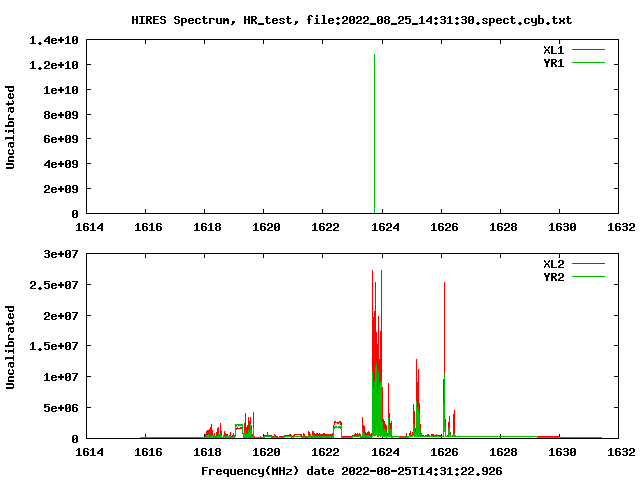Click the 1628 tick label under top plot
The image size is (640, 480).
point(503,227)
